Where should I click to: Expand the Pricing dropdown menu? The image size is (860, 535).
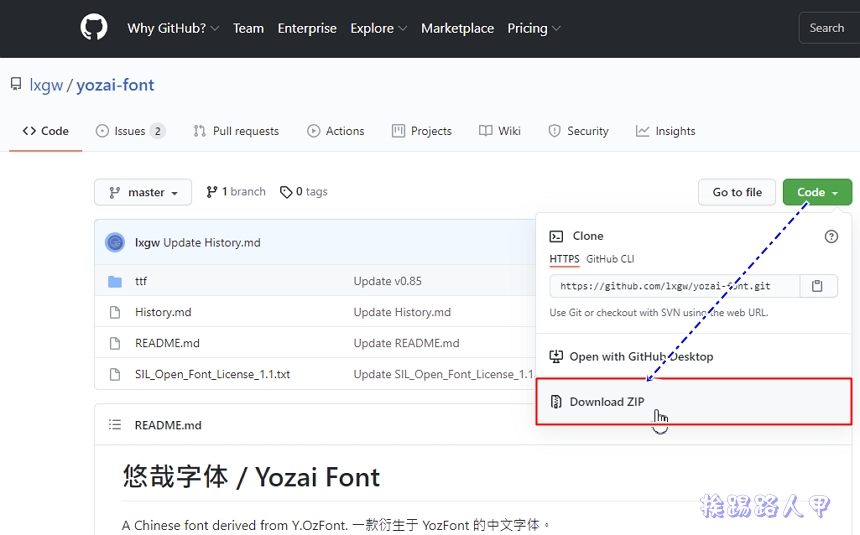click(534, 28)
